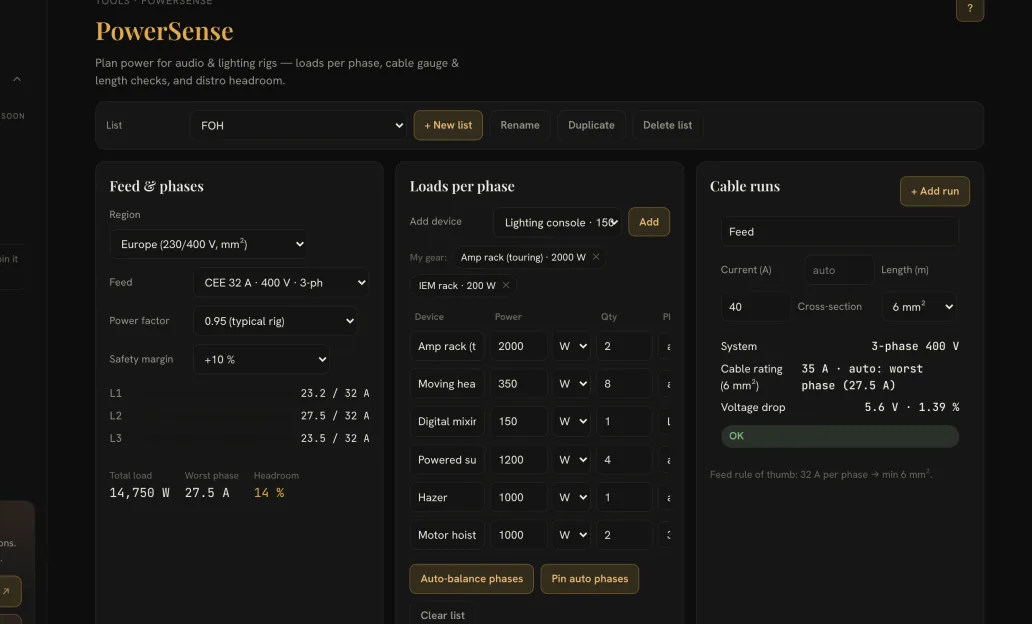The height and width of the screenshot is (624, 1032).
Task: Open the Region Europe dropdown
Action: click(209, 244)
